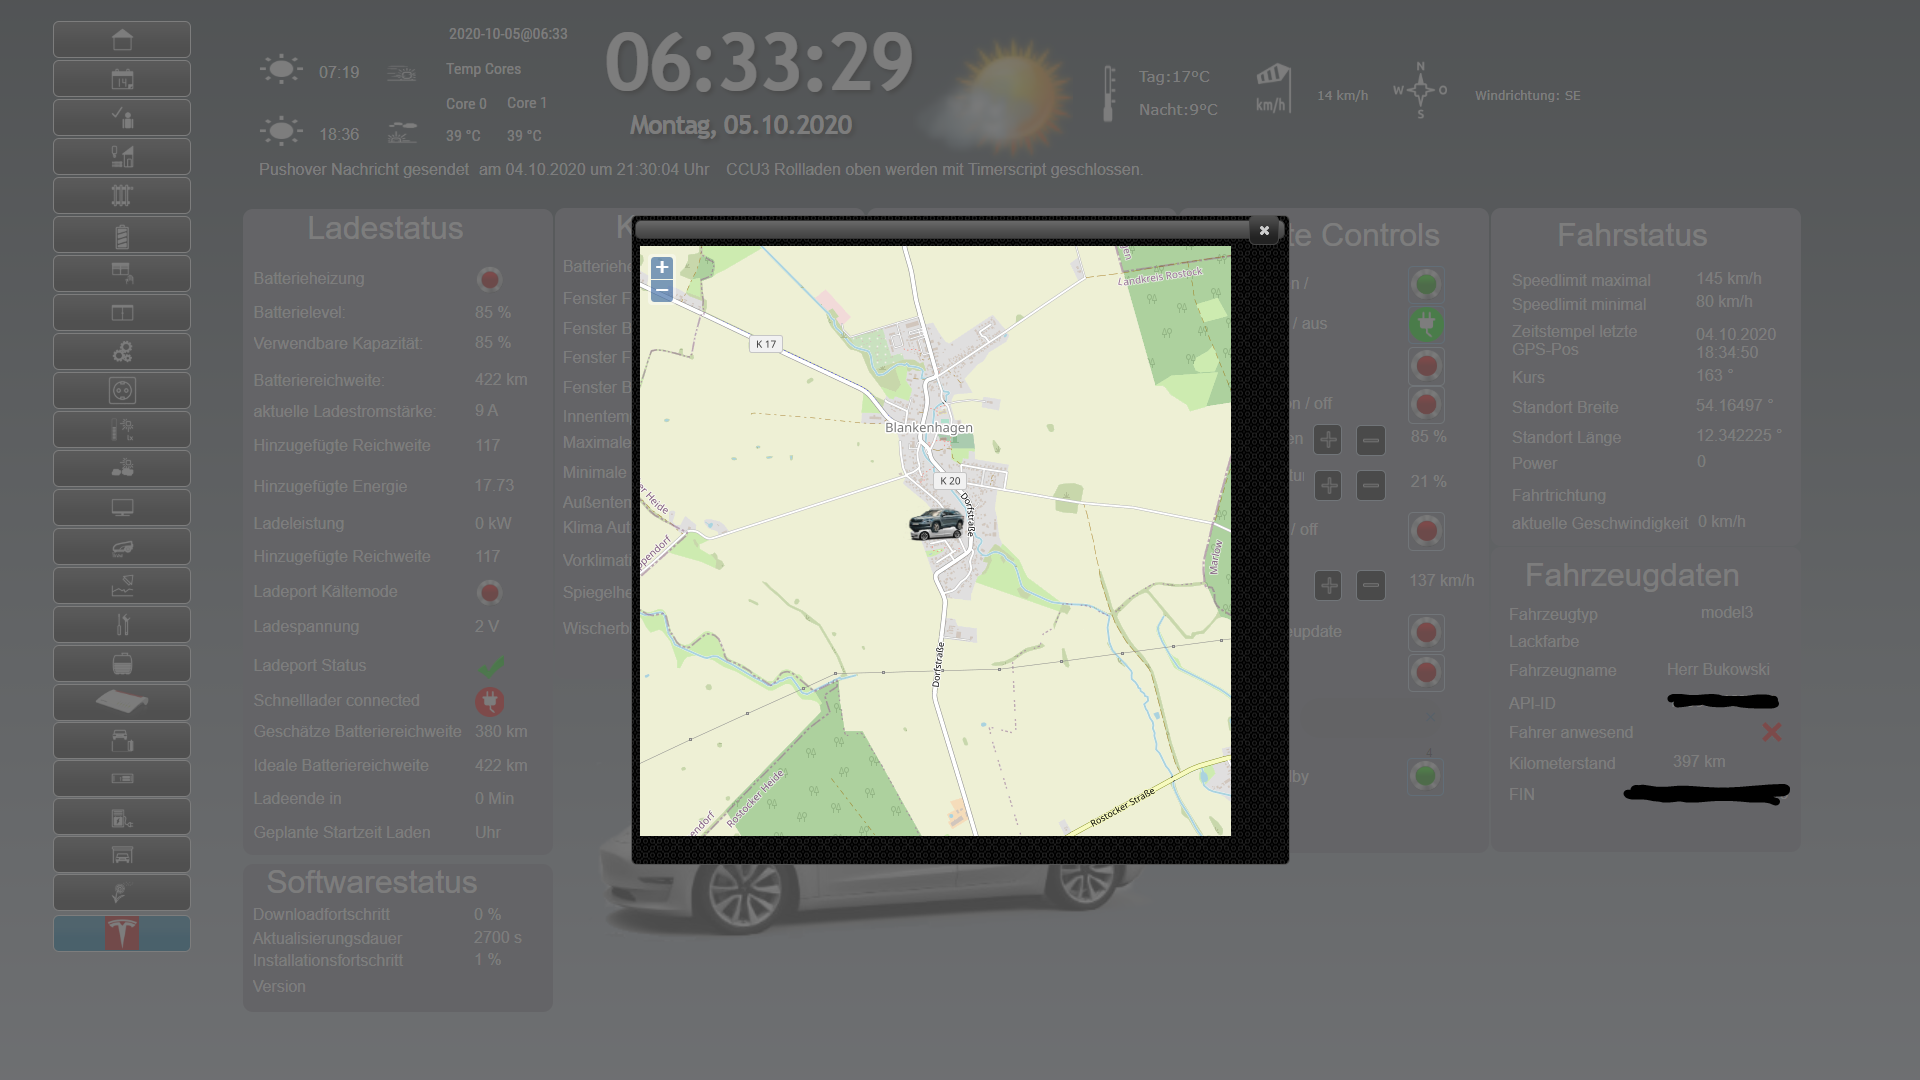Click the sunset time 18:36
Image resolution: width=1920 pixels, height=1080 pixels.
pyautogui.click(x=339, y=134)
